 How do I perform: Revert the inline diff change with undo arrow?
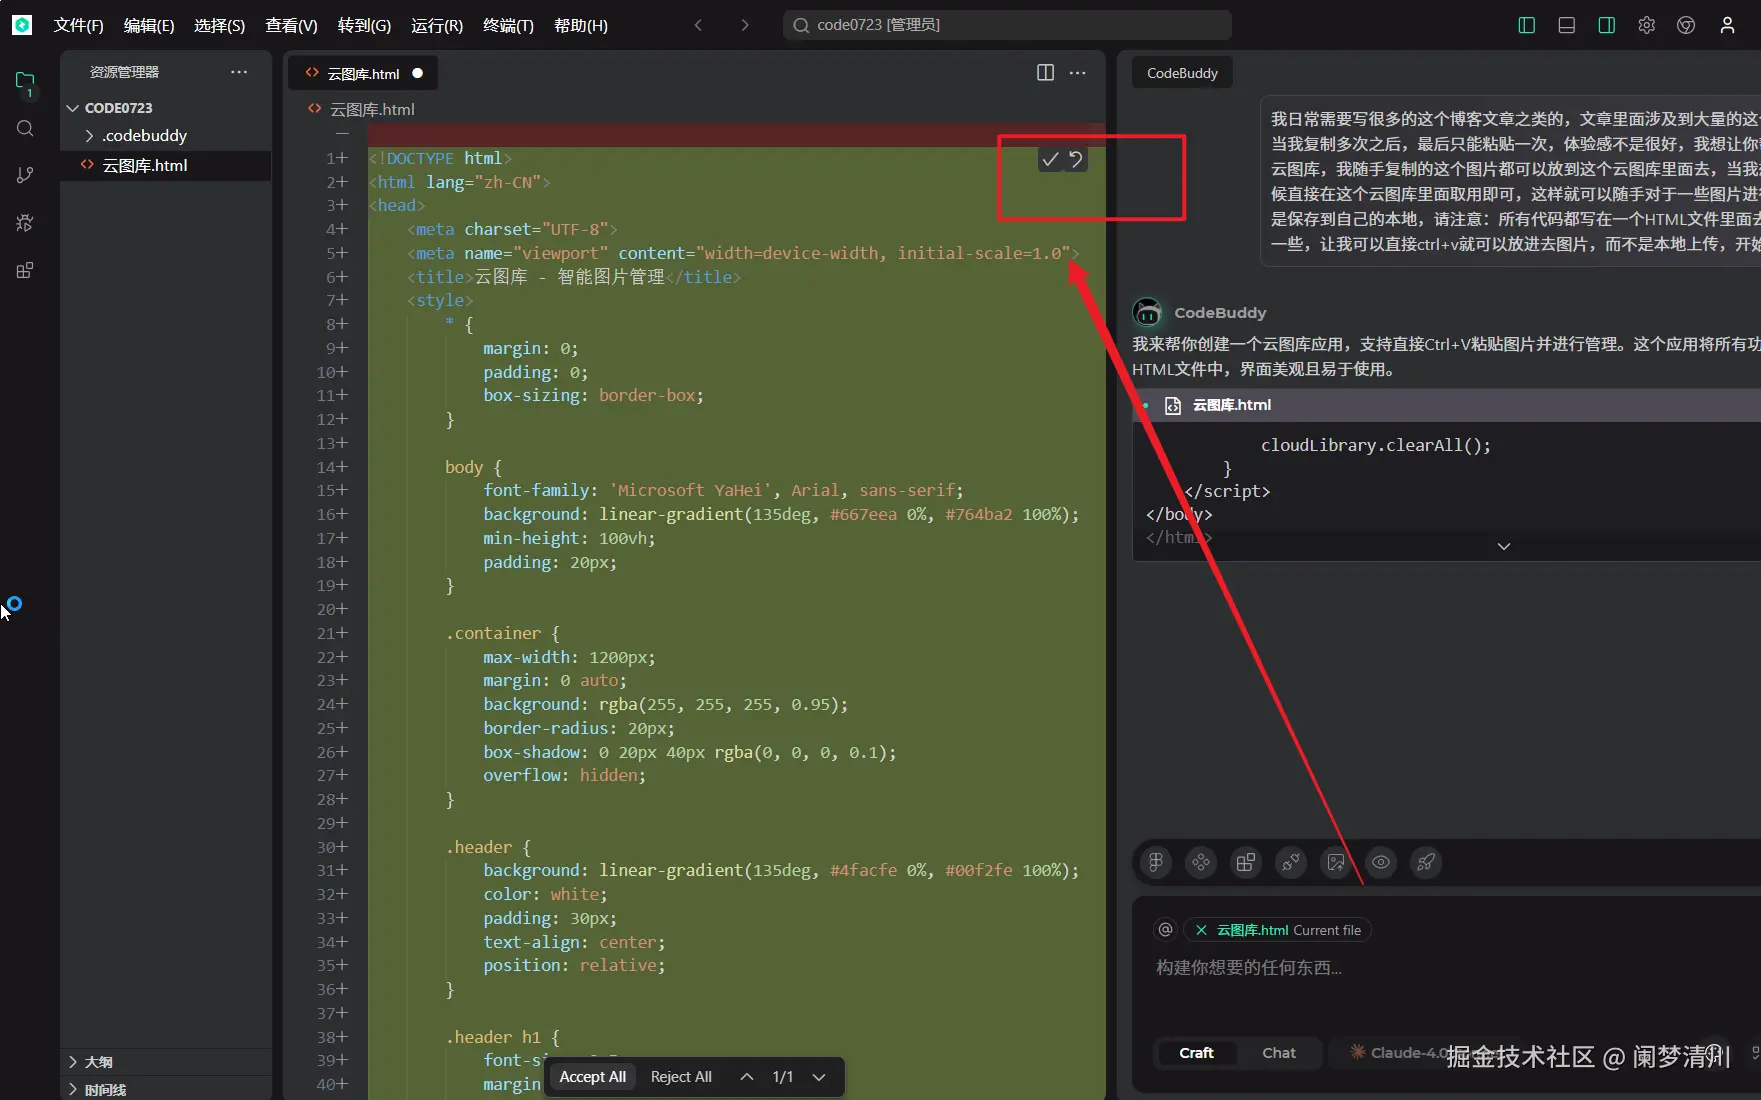[x=1075, y=159]
